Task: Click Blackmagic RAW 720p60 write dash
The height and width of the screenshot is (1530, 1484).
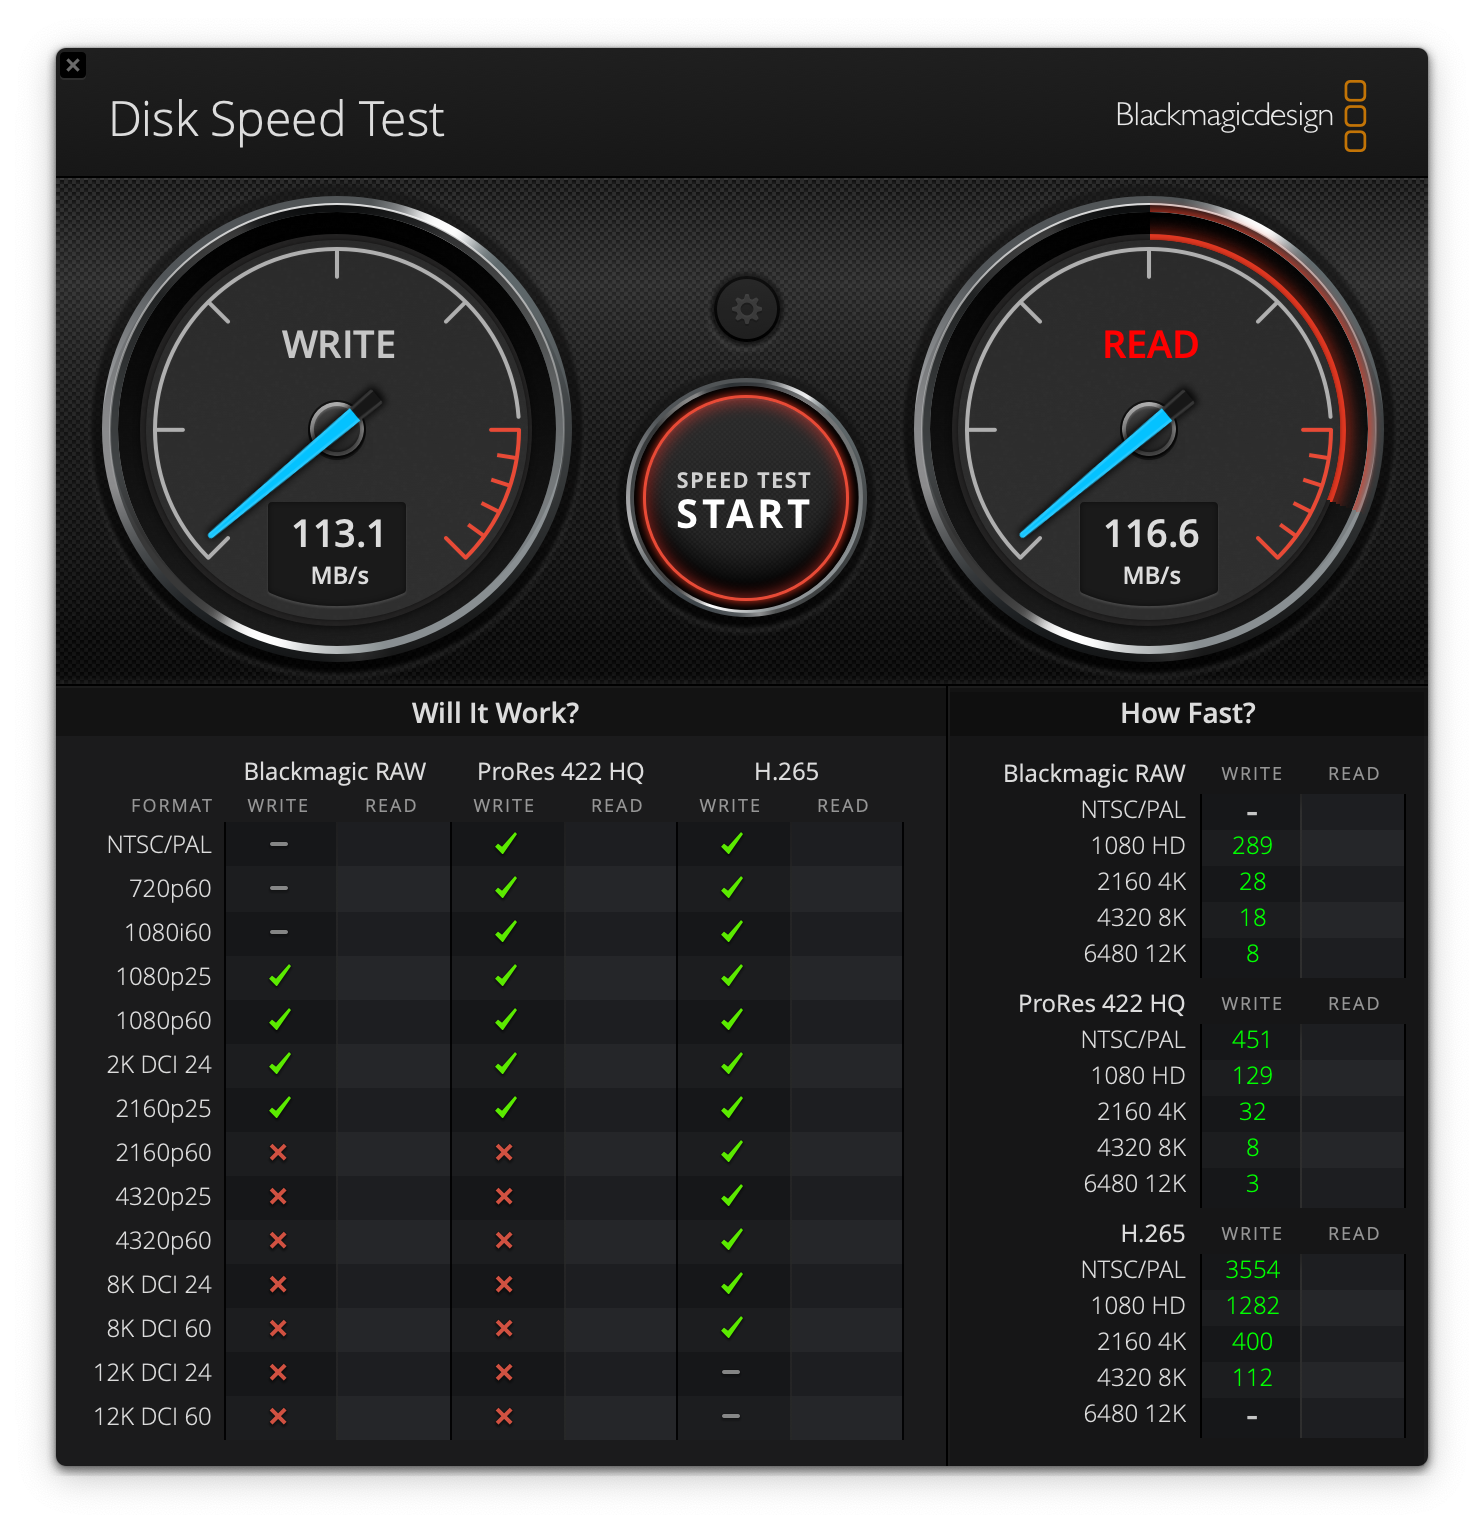Action: [x=279, y=888]
